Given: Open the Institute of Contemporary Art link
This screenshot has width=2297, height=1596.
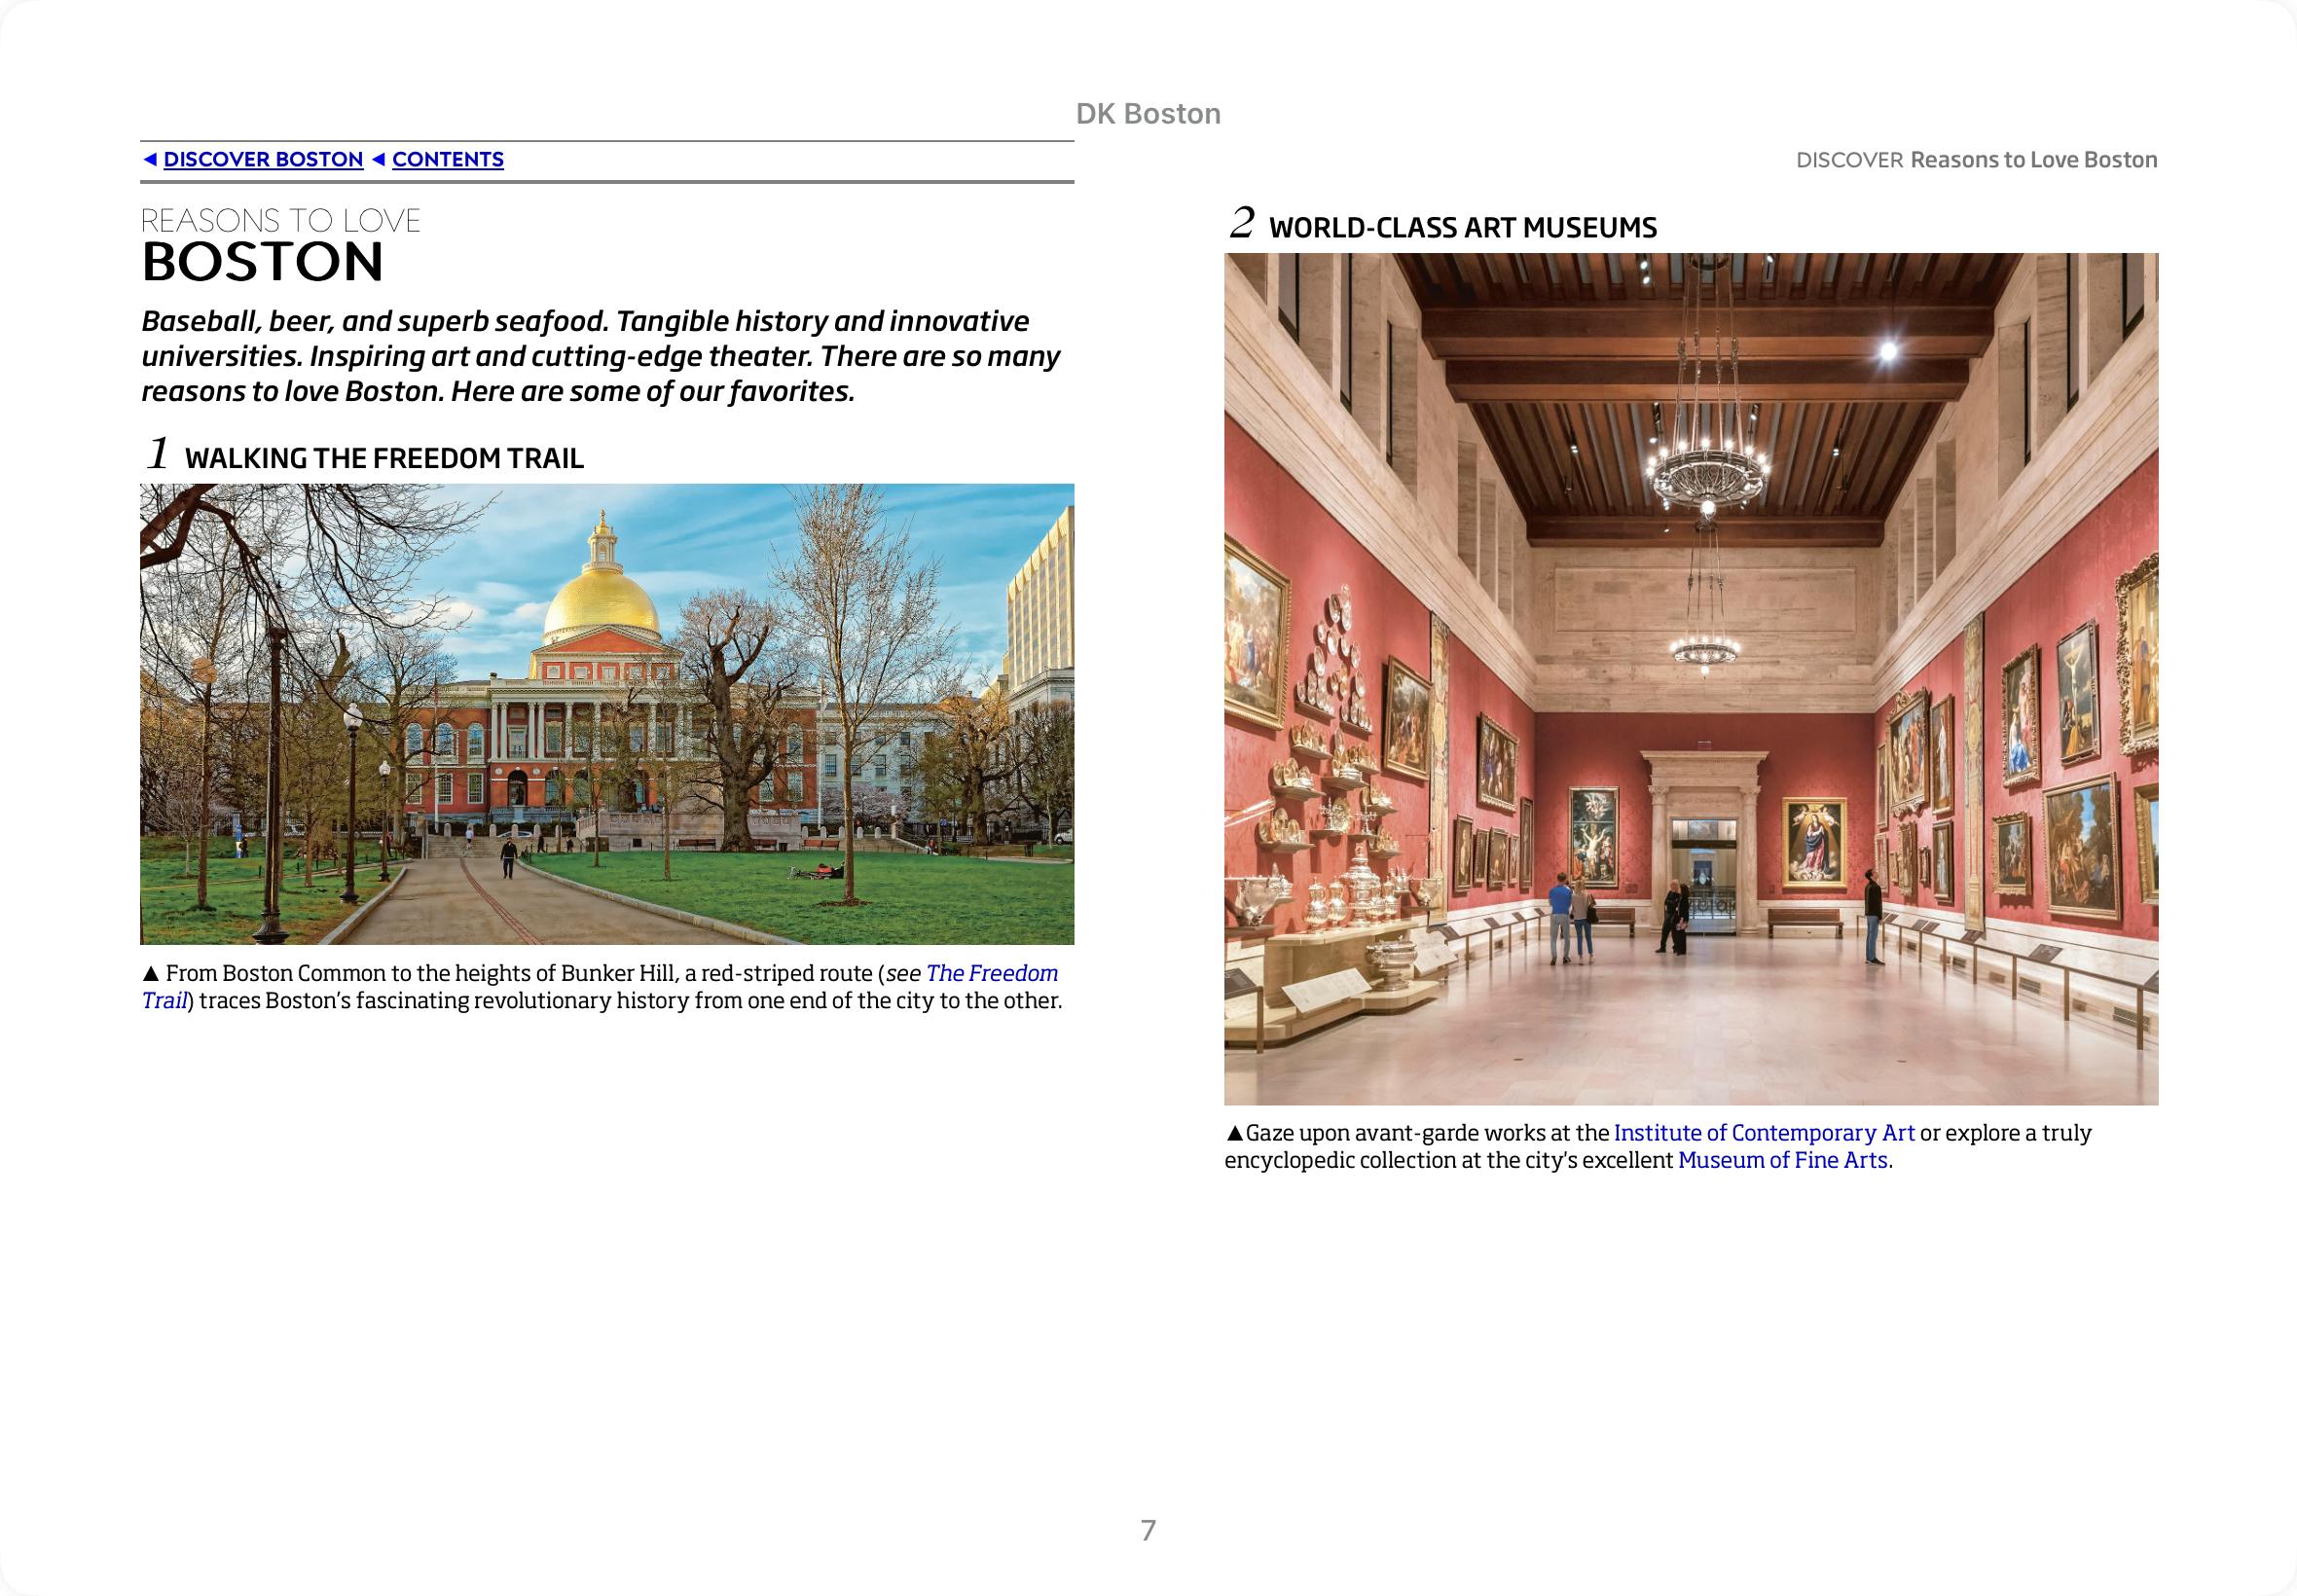Looking at the screenshot, I should [x=1763, y=1133].
